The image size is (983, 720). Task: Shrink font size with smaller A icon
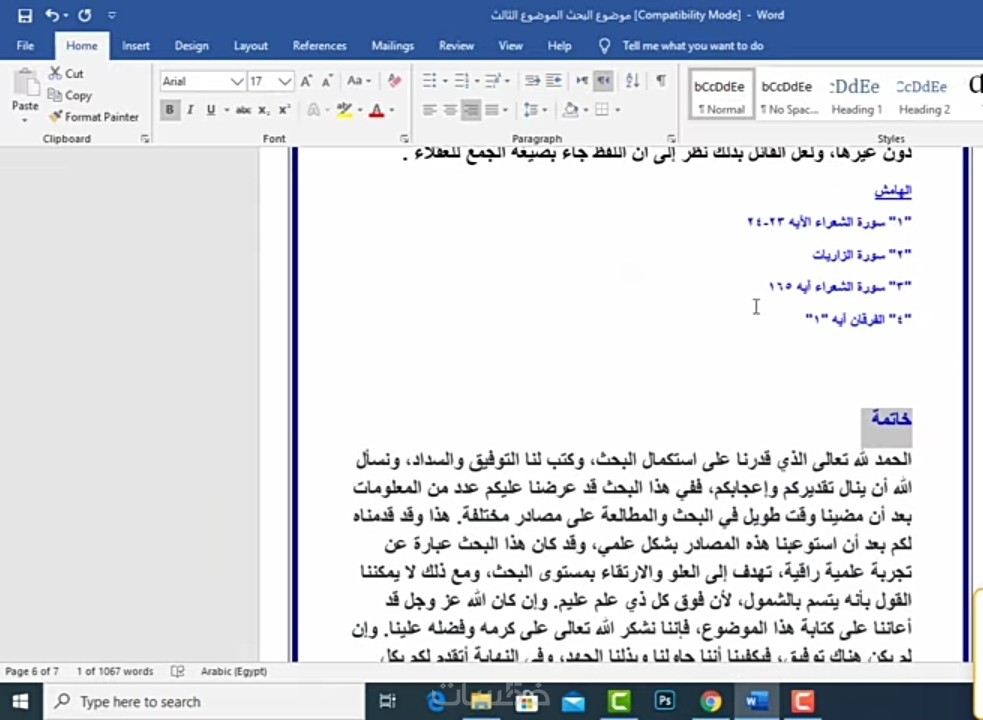coord(327,81)
